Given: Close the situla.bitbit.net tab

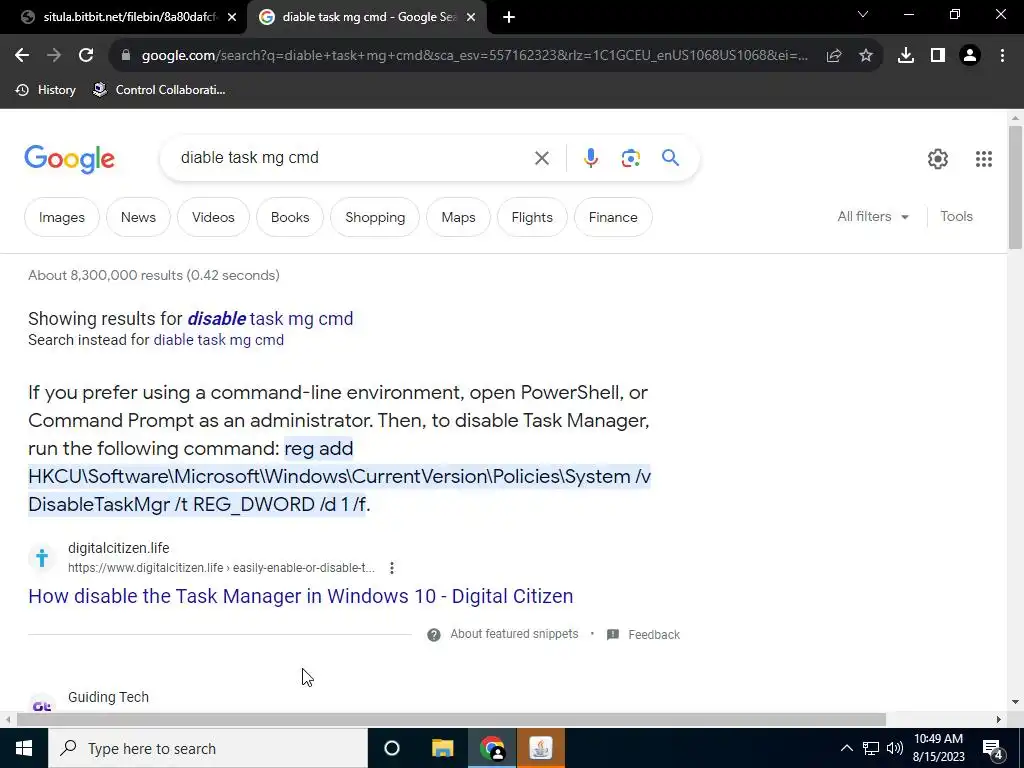Looking at the screenshot, I should (x=231, y=18).
